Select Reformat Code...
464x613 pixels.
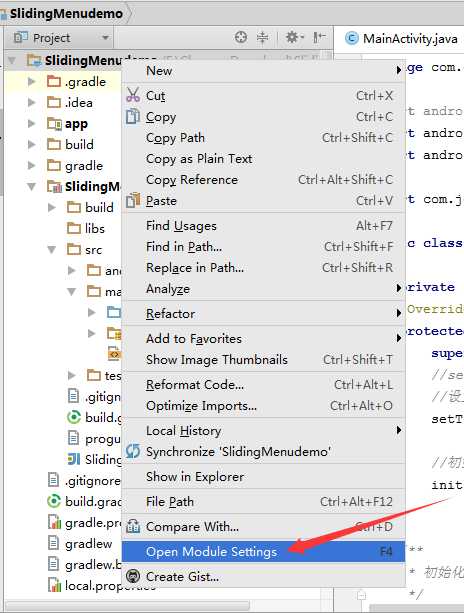pos(263,385)
